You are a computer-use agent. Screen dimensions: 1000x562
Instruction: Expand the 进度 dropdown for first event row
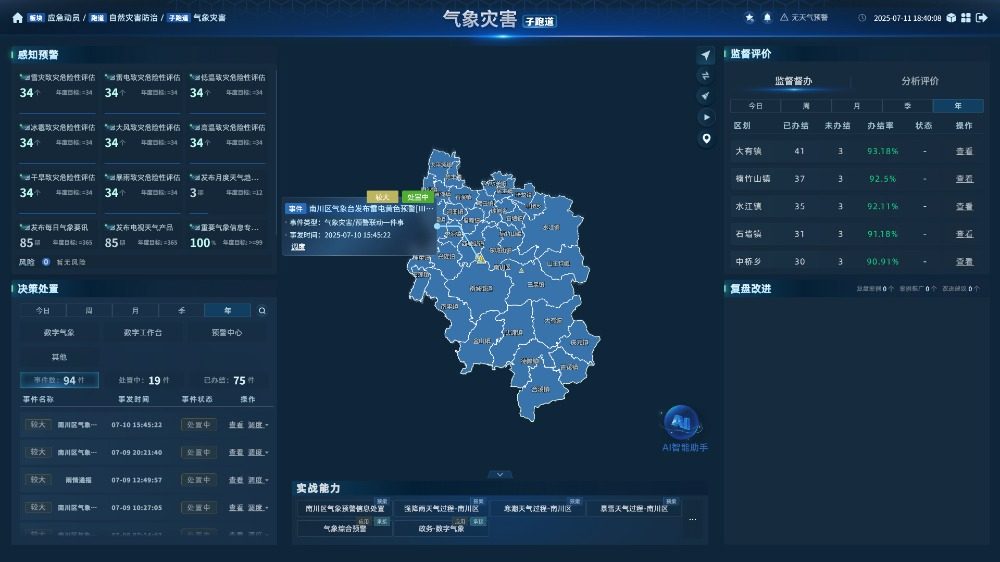258,425
